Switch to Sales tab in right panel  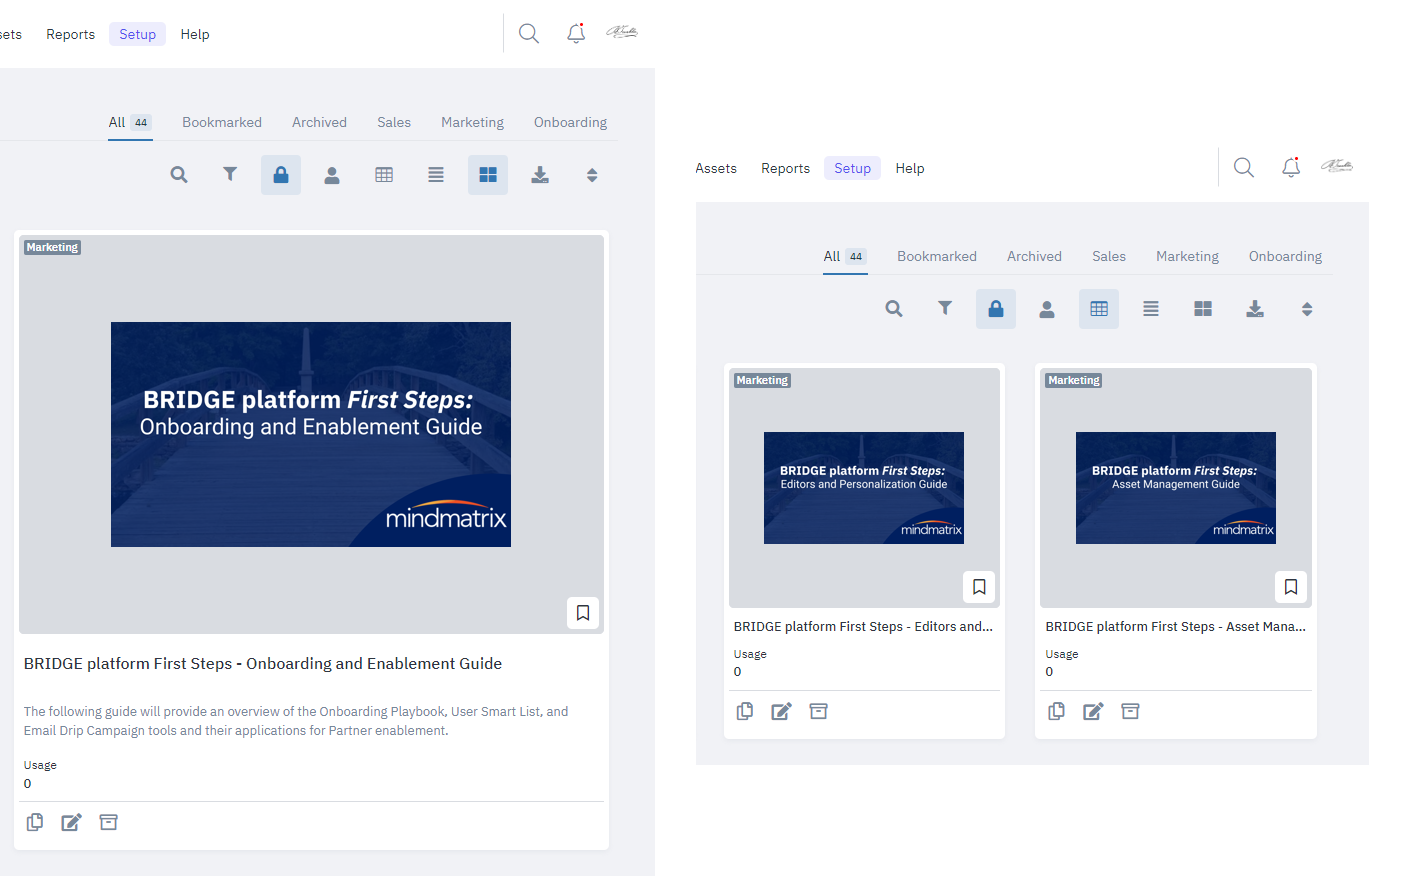pos(1109,256)
